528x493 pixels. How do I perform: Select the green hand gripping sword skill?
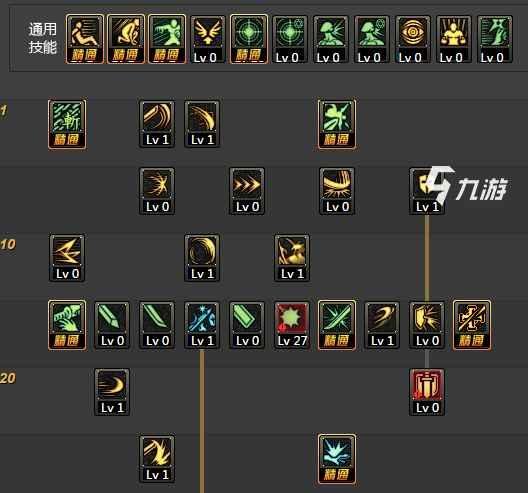click(x=67, y=325)
